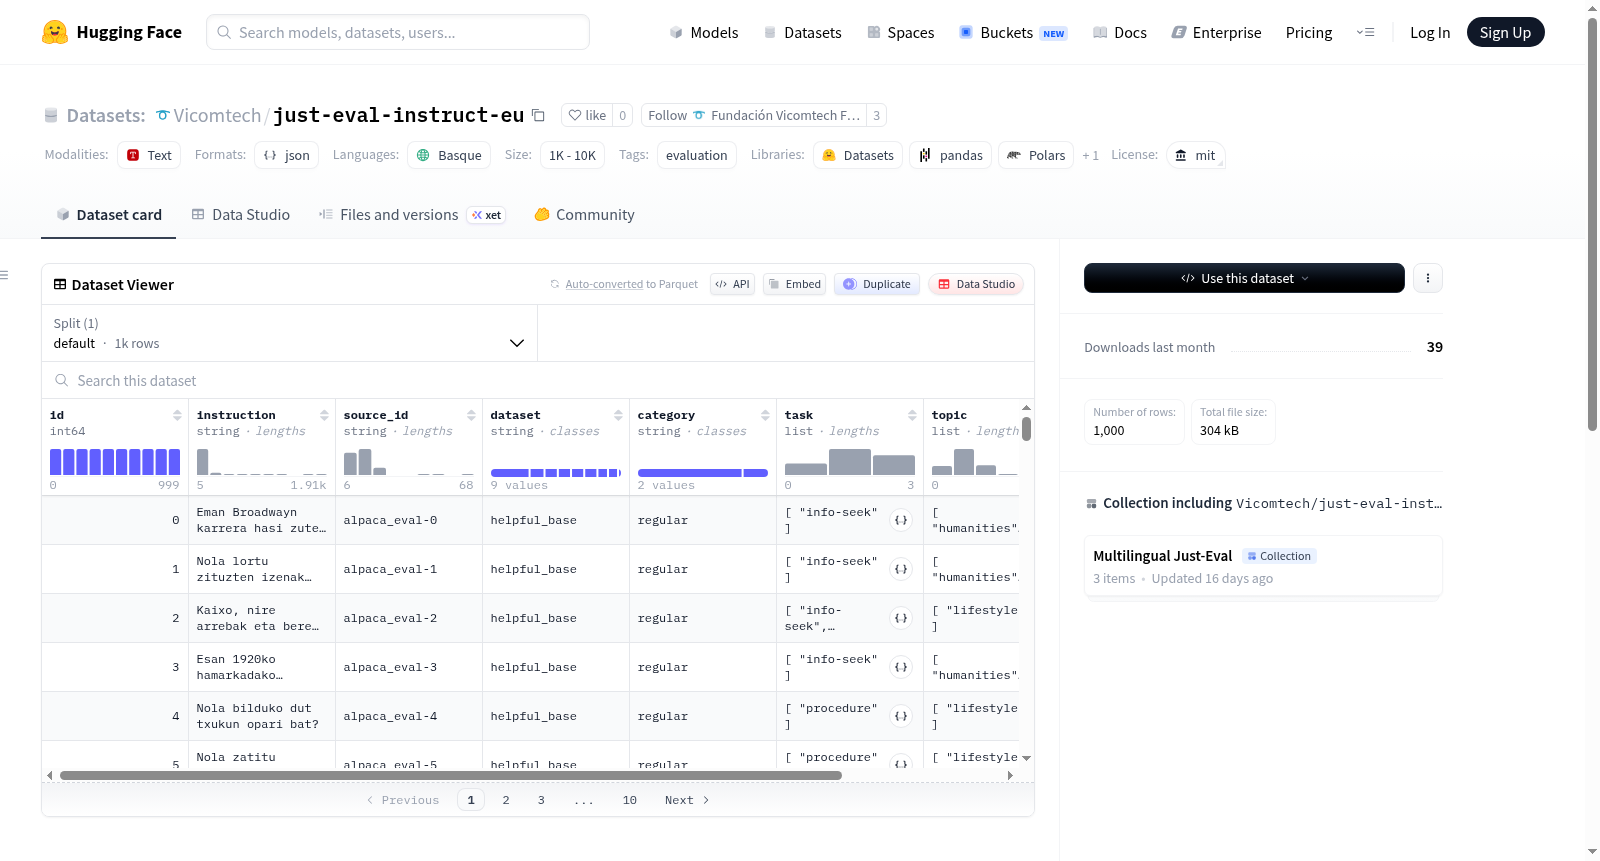Copy the dataset name with the copy icon

click(x=538, y=115)
